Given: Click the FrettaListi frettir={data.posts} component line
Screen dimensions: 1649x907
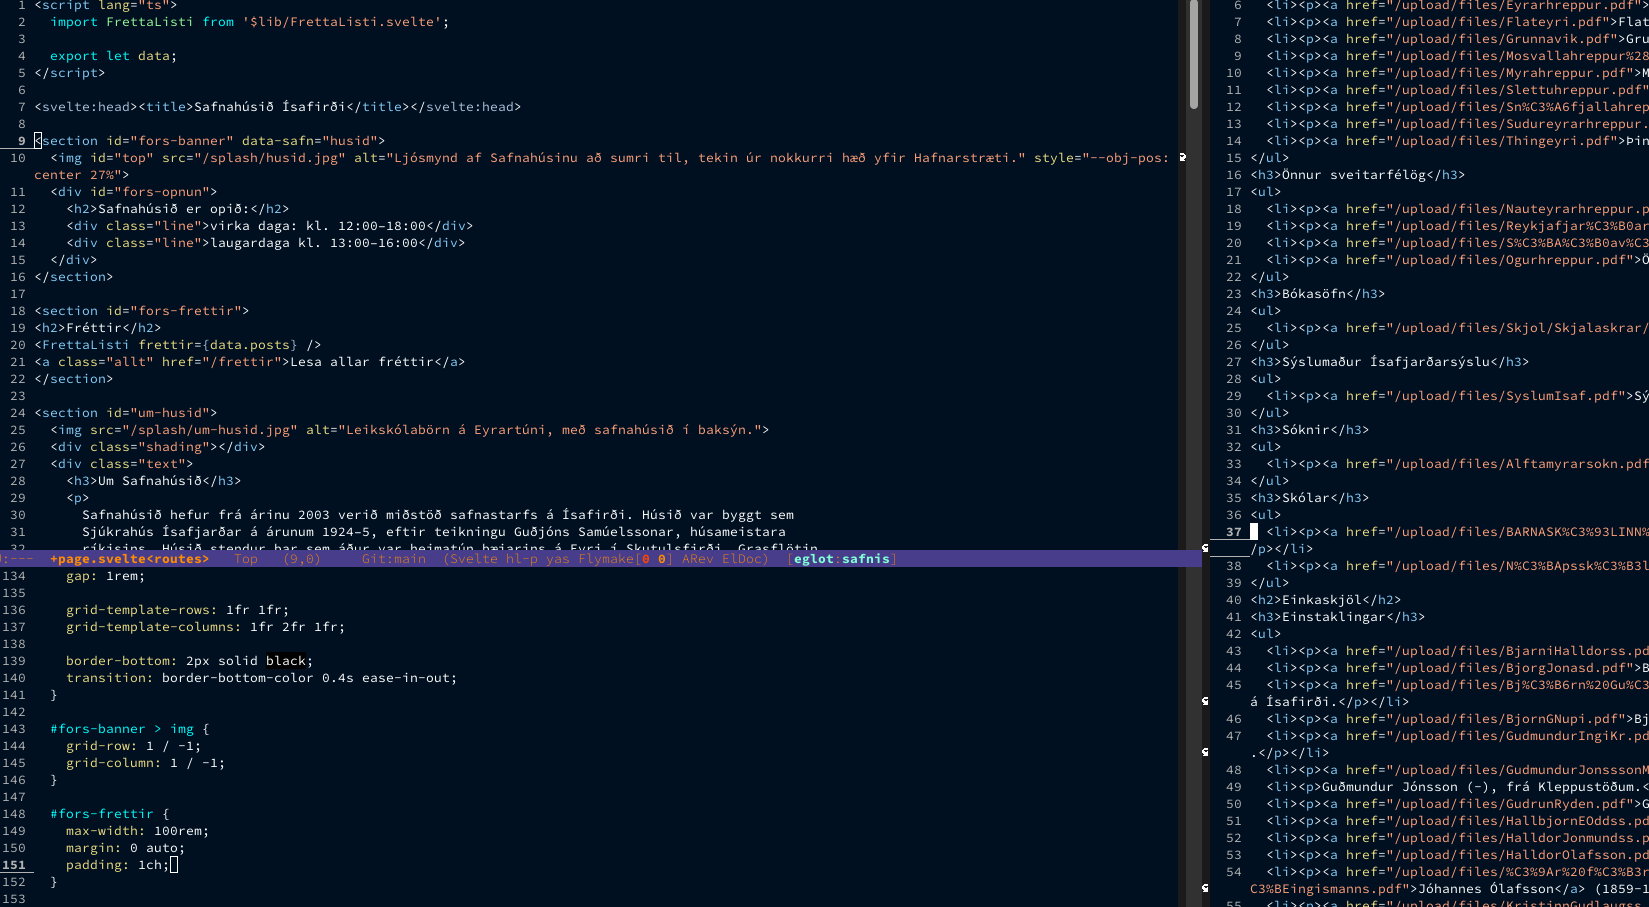Looking at the screenshot, I should point(177,345).
